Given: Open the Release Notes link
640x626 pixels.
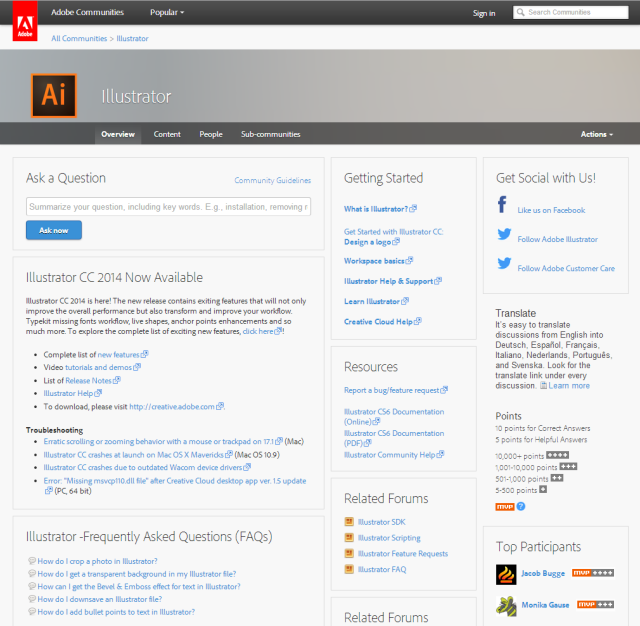Looking at the screenshot, I should point(93,380).
